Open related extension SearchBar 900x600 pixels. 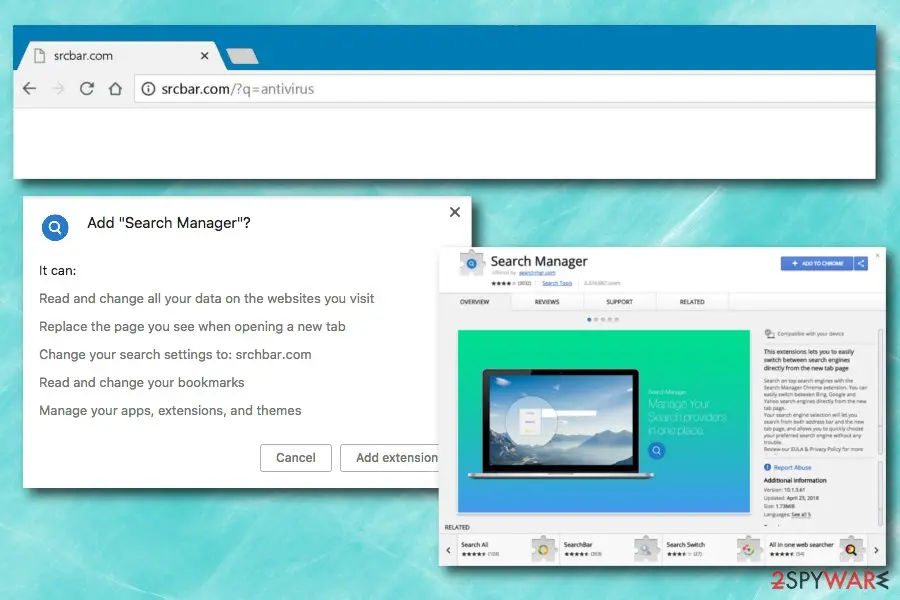[x=578, y=544]
